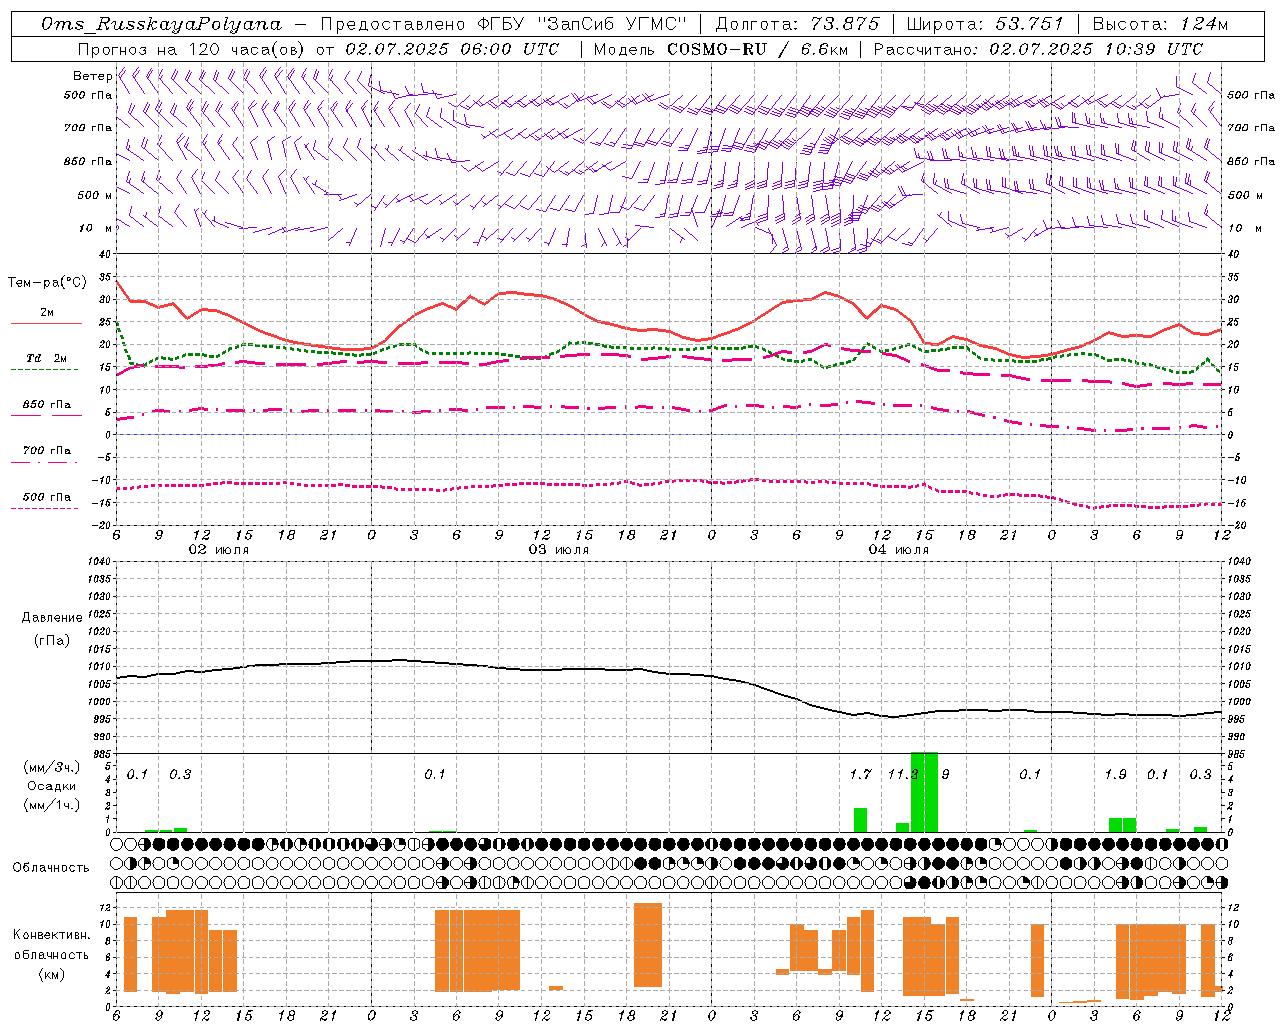The image size is (1280, 1024).
Task: Click the dashed 500 гПа temperature legend line
Action: (45, 508)
